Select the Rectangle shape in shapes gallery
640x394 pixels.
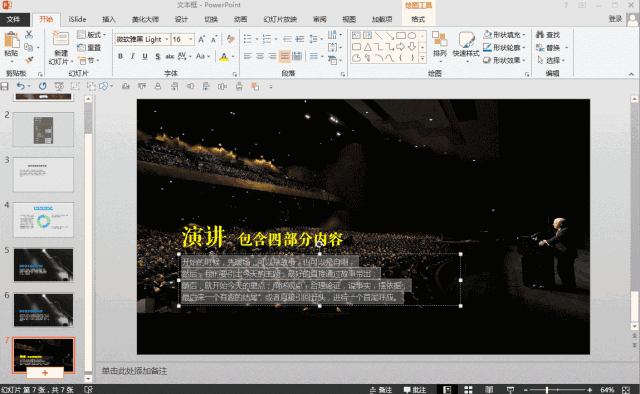401,36
